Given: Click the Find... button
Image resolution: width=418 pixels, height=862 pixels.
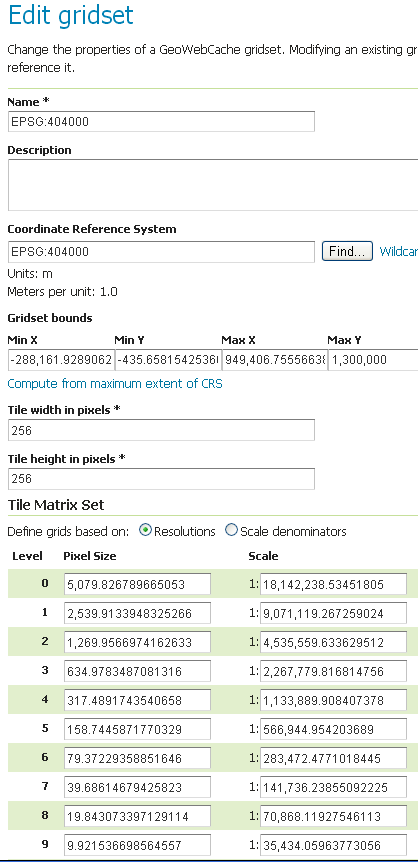Looking at the screenshot, I should (x=347, y=252).
